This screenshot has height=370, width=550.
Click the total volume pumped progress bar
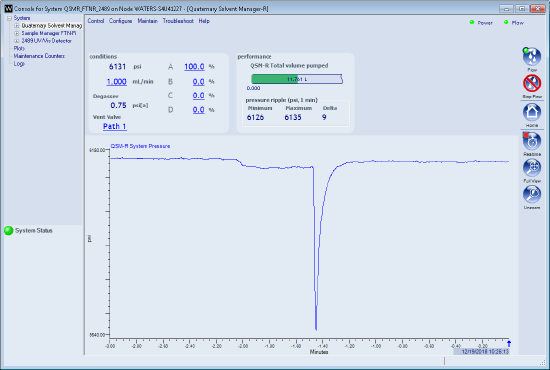[x=297, y=79]
